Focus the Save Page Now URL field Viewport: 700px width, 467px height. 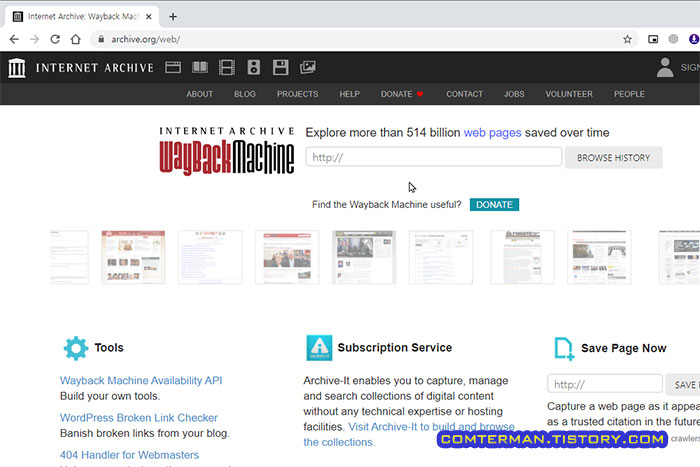(x=604, y=384)
